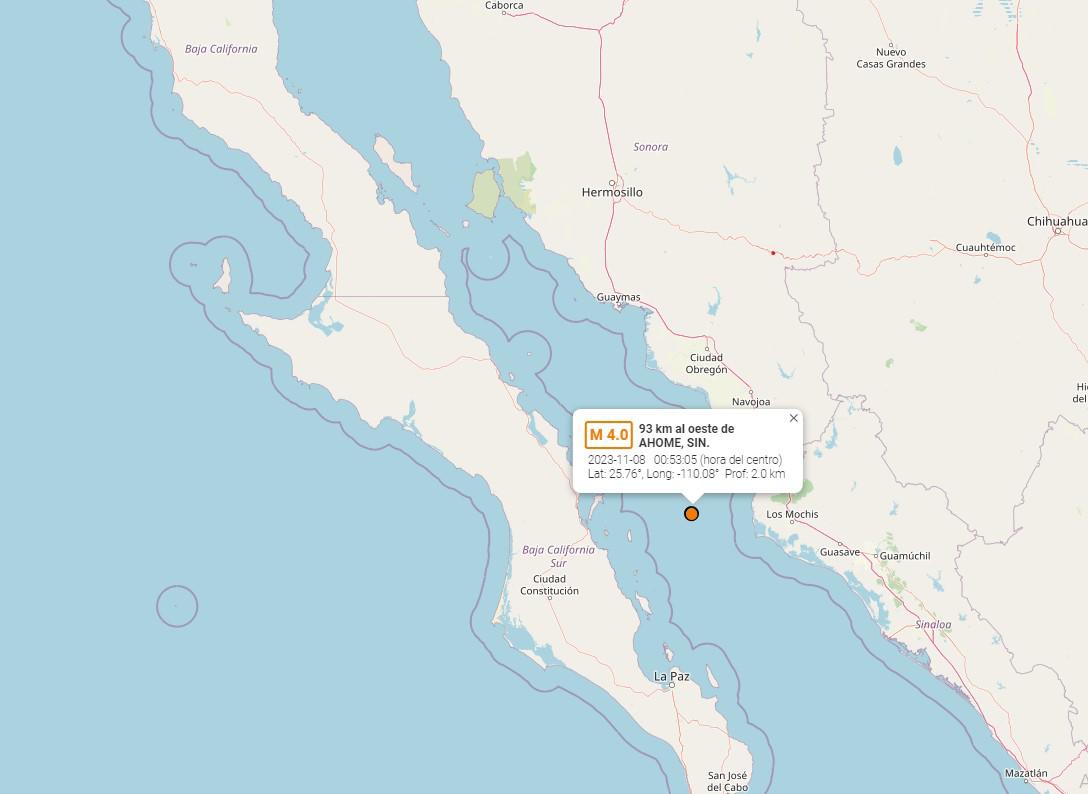Click the orange earthquake epicenter marker
Viewport: 1088px width, 794px height.
point(691,514)
